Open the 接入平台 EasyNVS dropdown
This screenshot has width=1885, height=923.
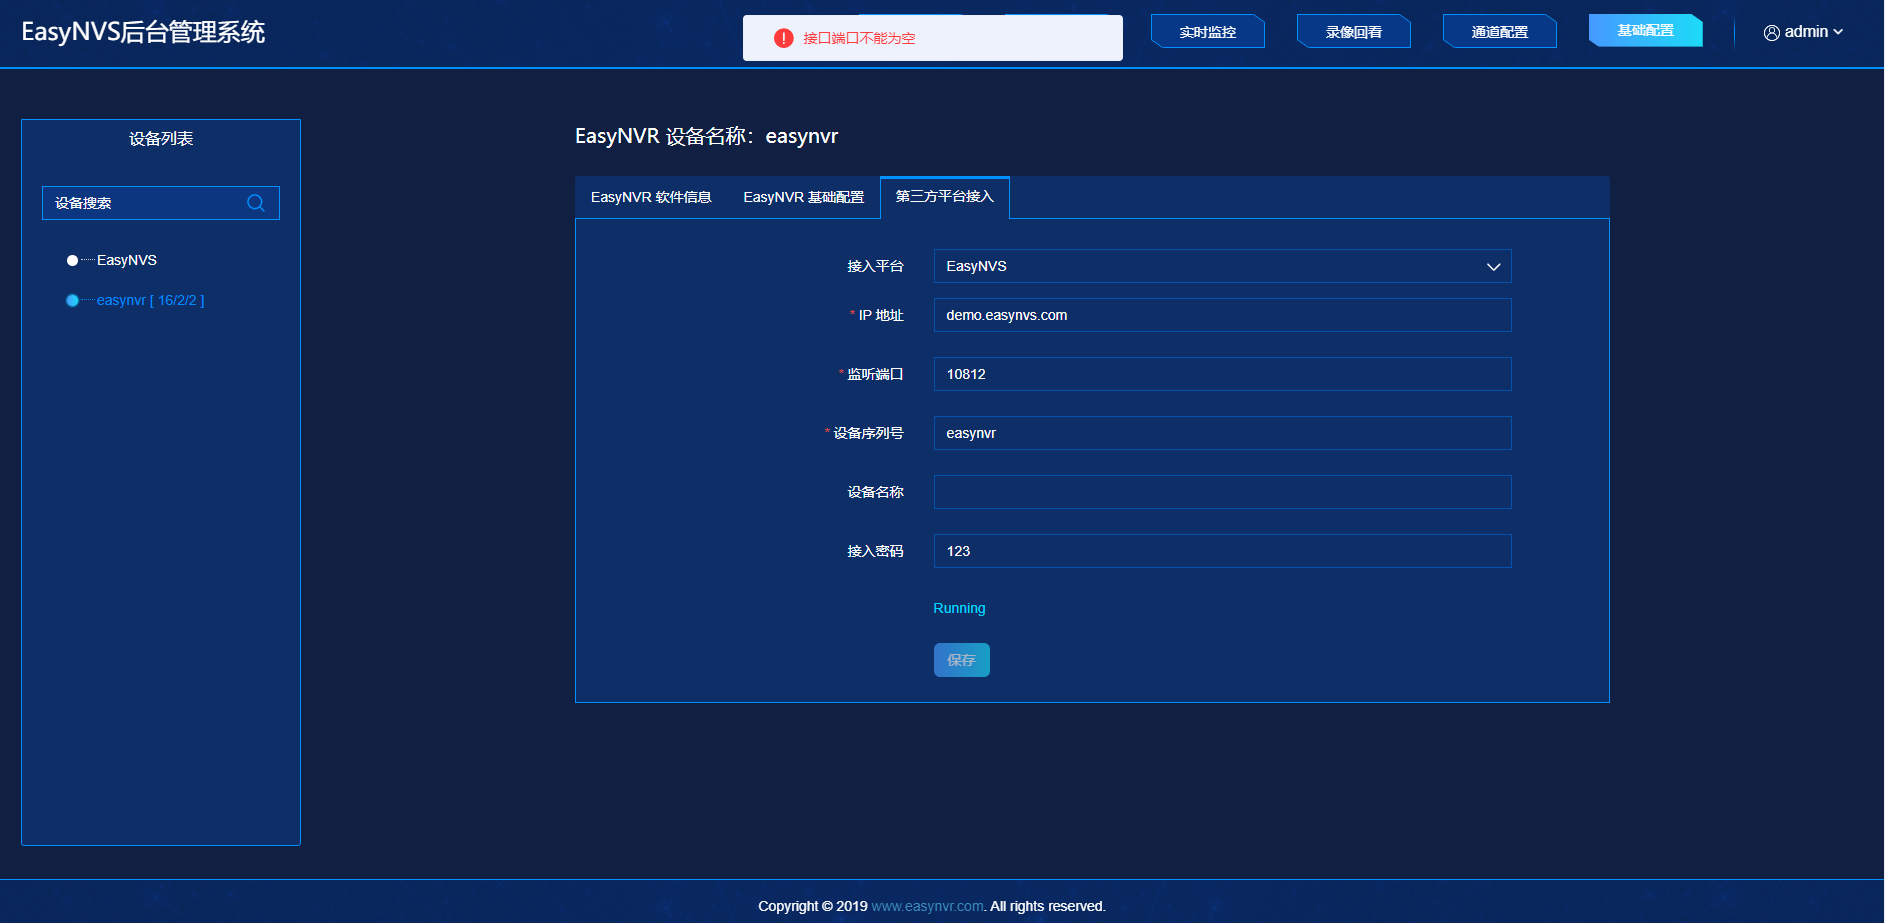1222,266
